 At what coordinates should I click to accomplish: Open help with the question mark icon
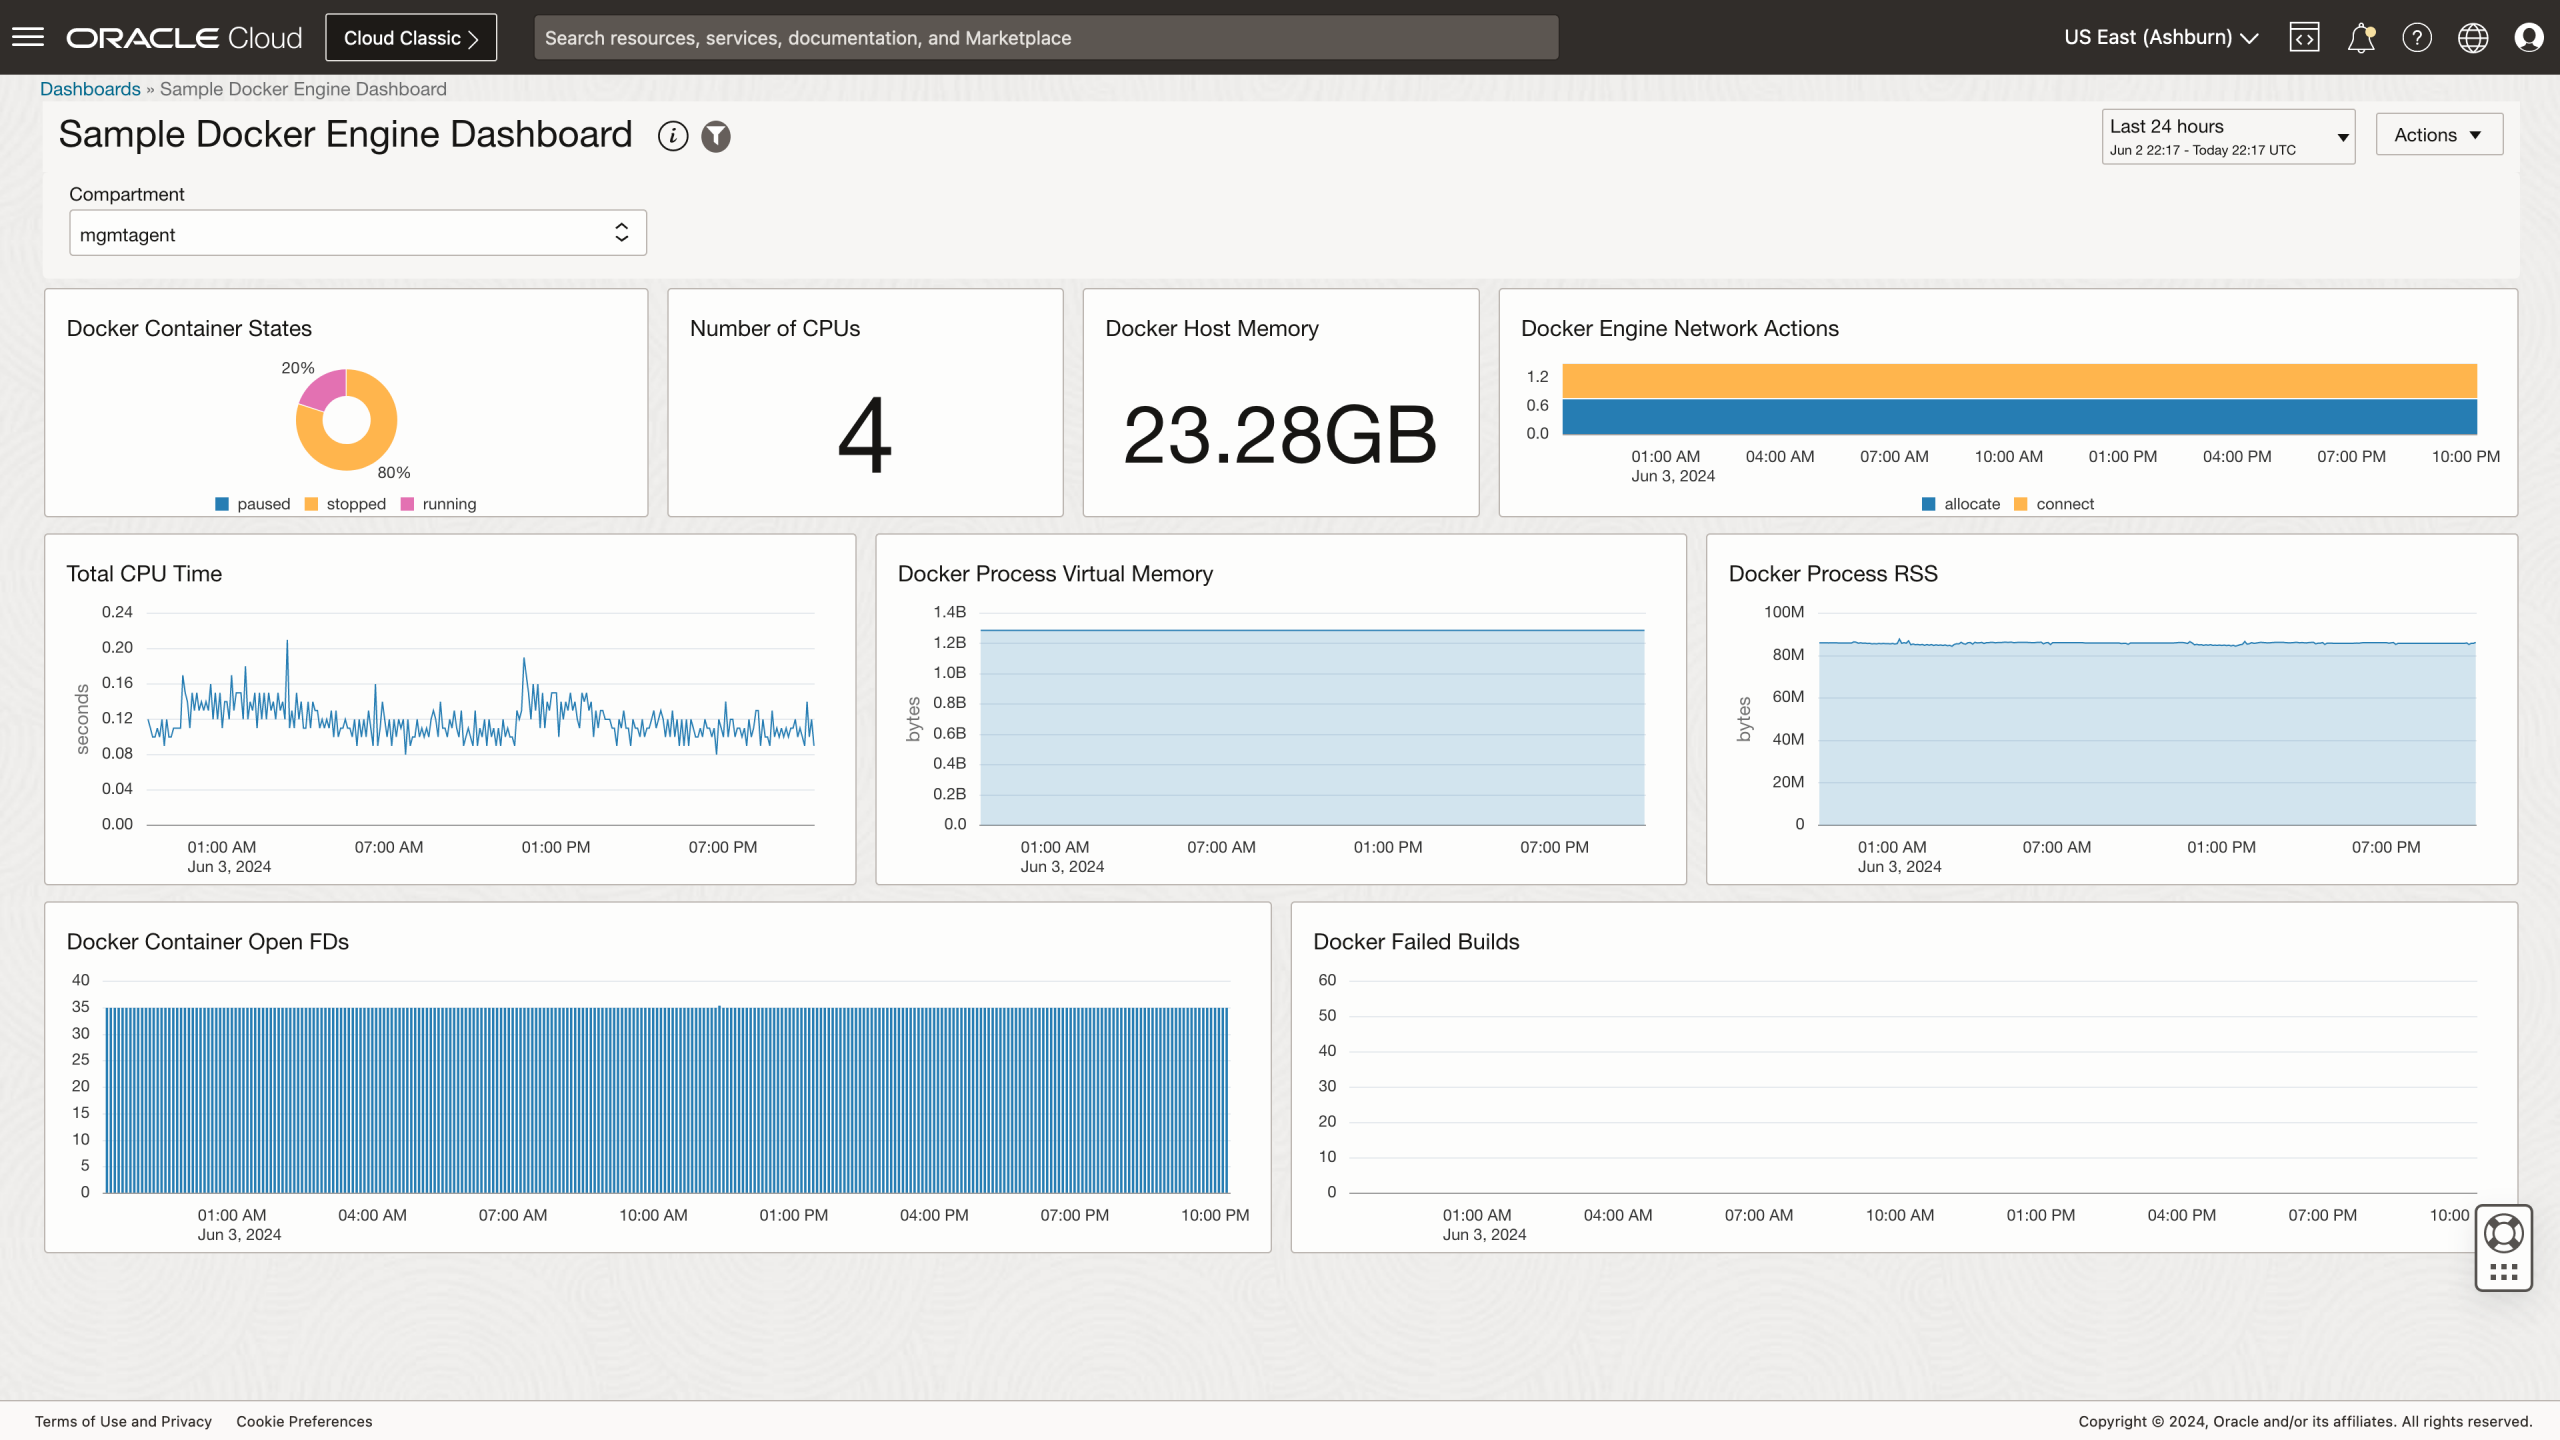pos(2417,37)
